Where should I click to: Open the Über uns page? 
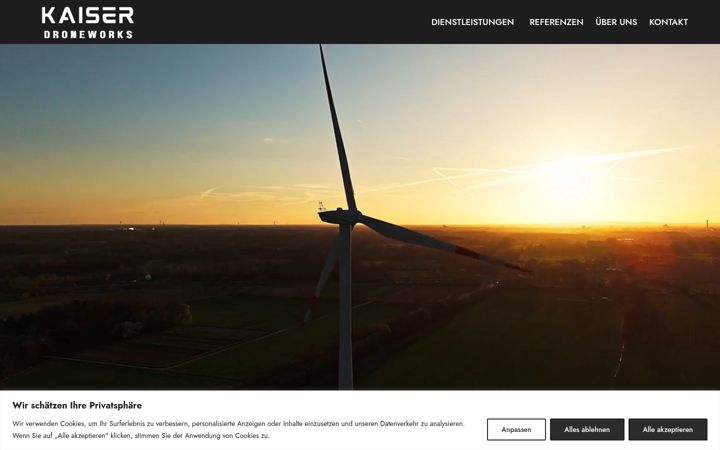tap(616, 22)
